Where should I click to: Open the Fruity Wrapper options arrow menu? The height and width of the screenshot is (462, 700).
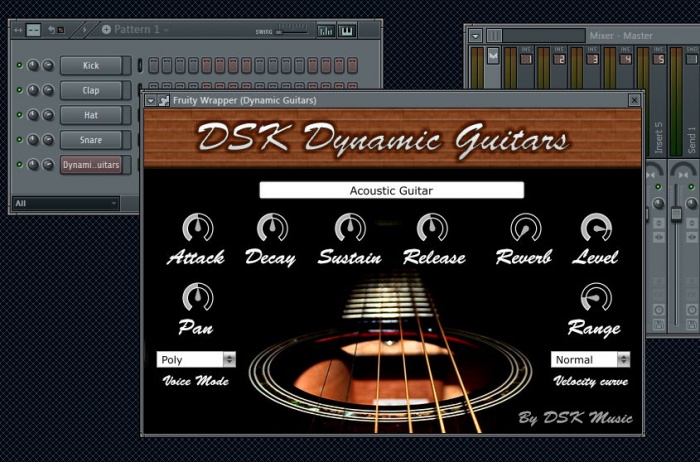[150, 100]
